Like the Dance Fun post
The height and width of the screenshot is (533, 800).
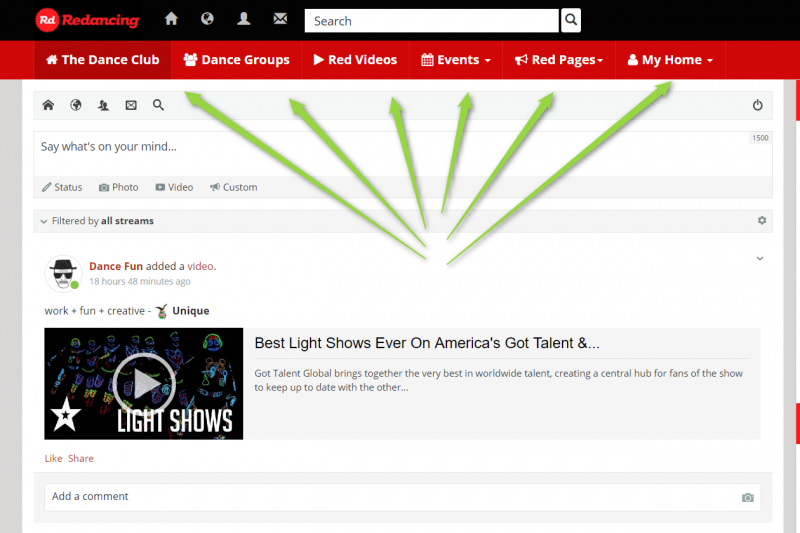pyautogui.click(x=53, y=459)
